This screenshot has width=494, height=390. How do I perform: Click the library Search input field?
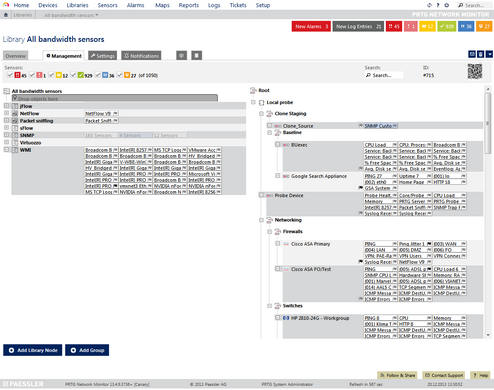point(384,75)
